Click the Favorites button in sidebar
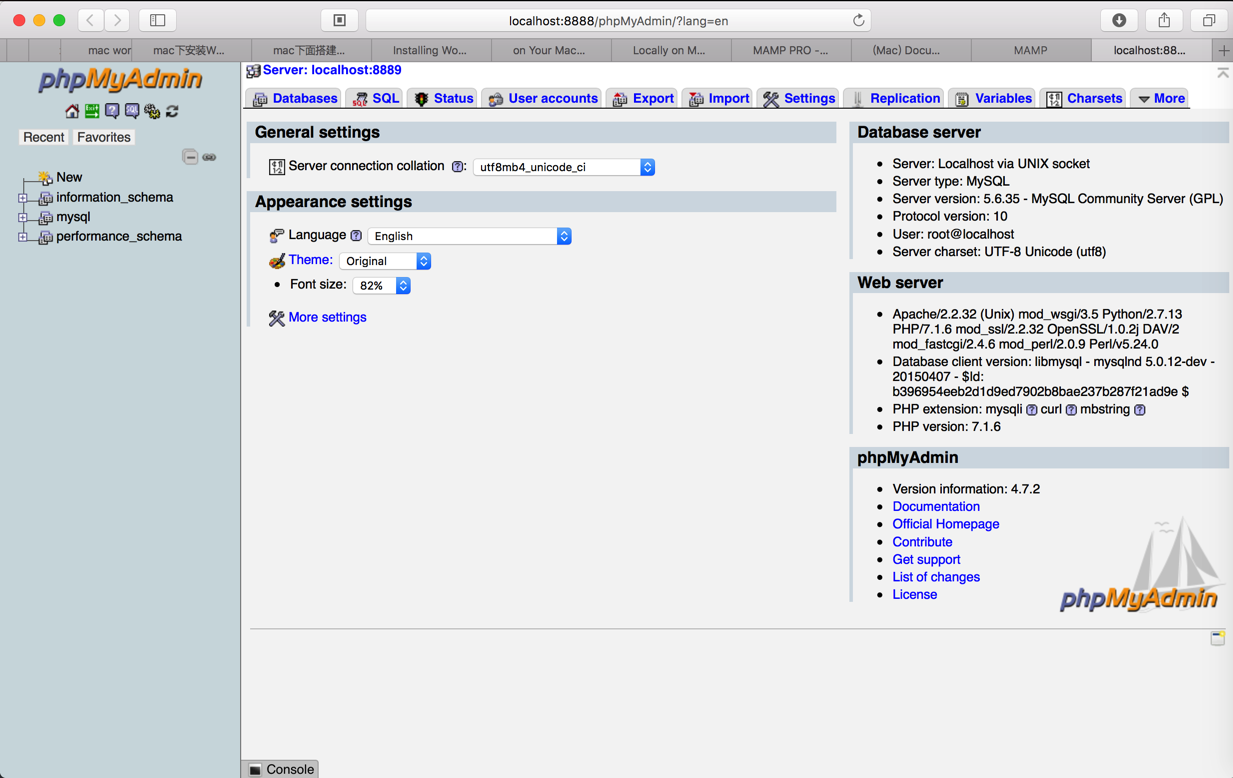1233x778 pixels. point(104,137)
